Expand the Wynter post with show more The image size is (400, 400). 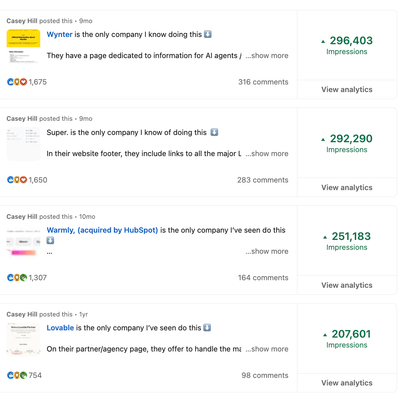point(267,56)
